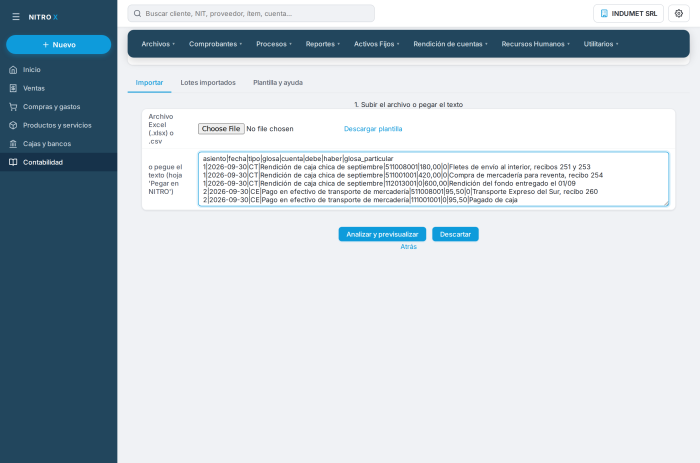Click the Descartar button
This screenshot has height=463, width=700.
pyautogui.click(x=455, y=234)
